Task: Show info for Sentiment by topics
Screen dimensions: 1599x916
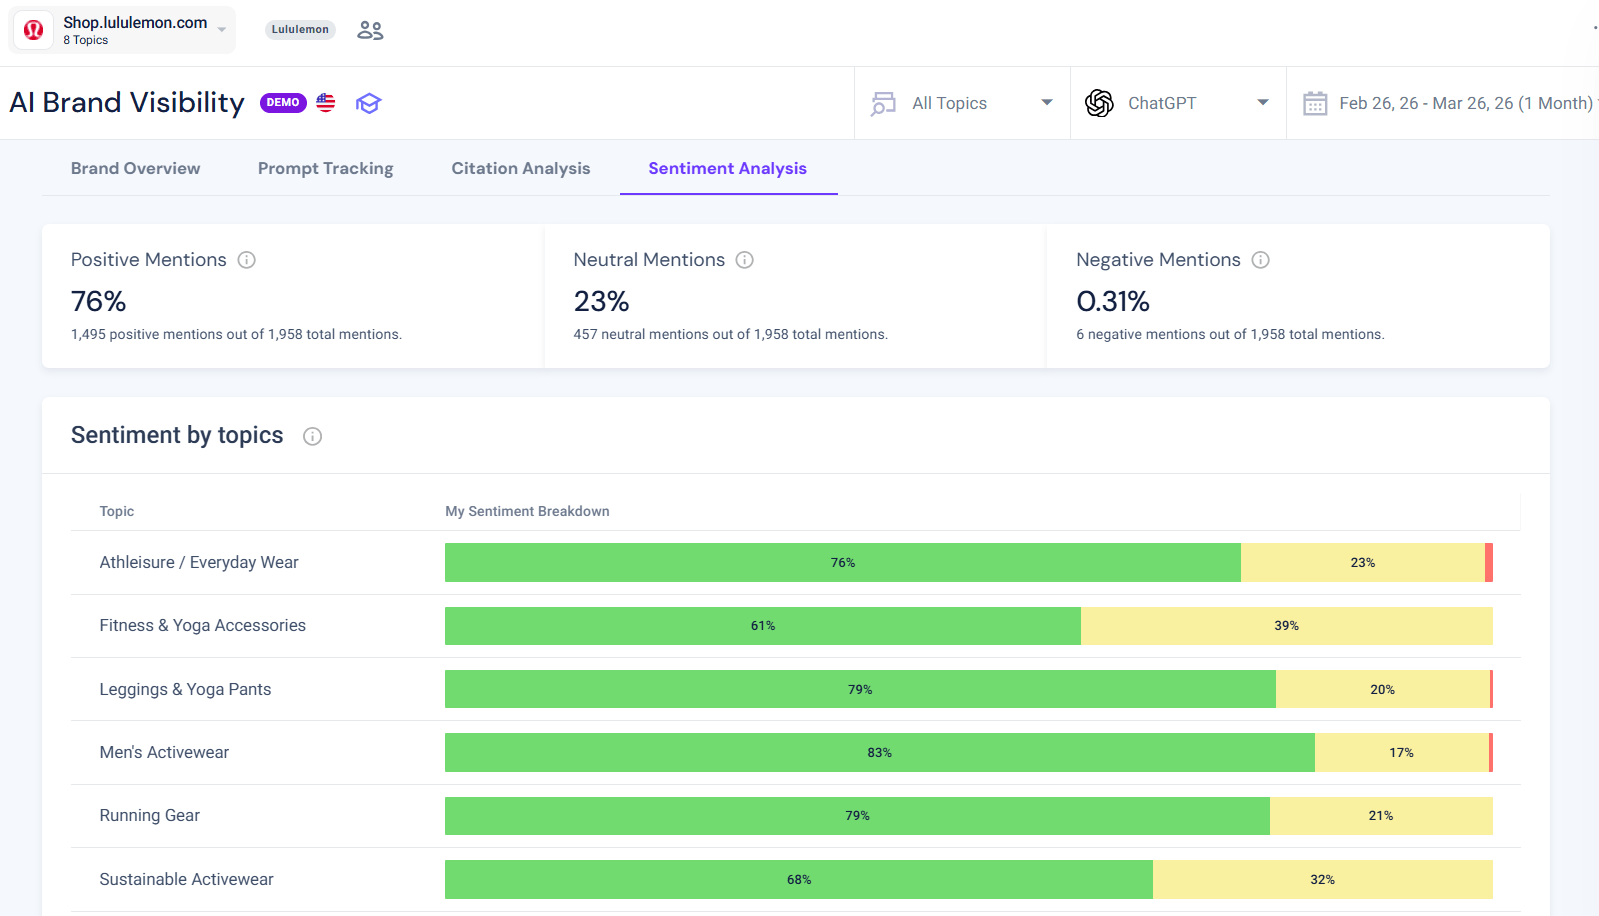Action: coord(313,436)
